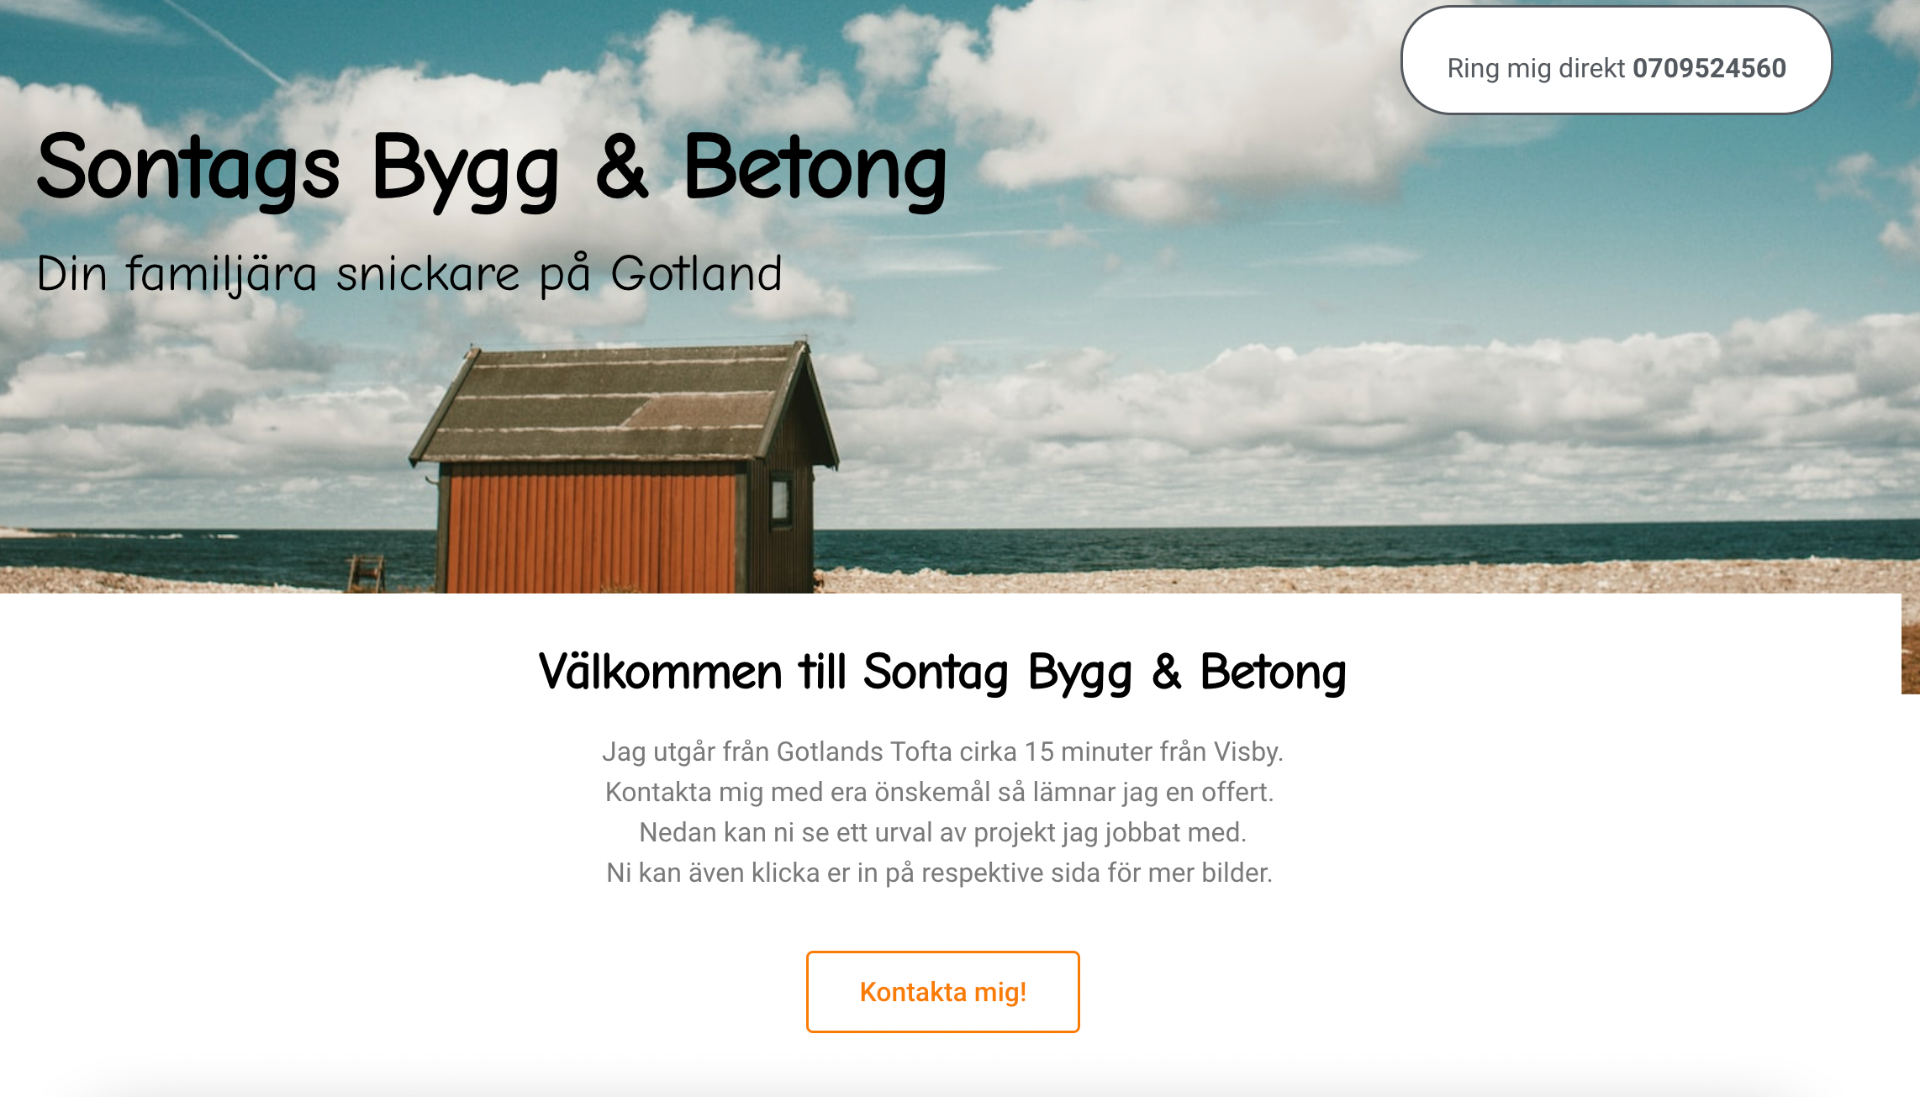The image size is (1920, 1097).
Task: Click the line Nedan kan ni se ett urval
Action: [x=942, y=832]
